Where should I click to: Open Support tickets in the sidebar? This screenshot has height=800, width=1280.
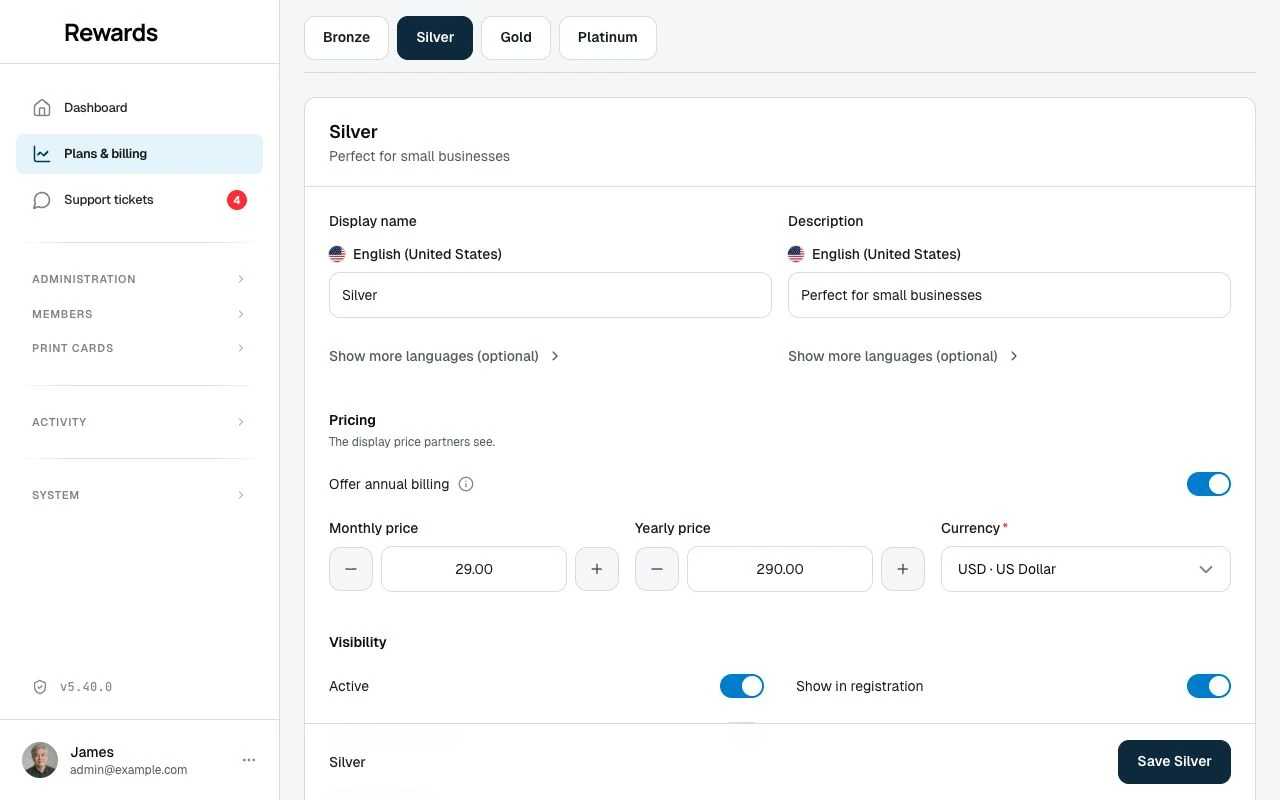(139, 200)
